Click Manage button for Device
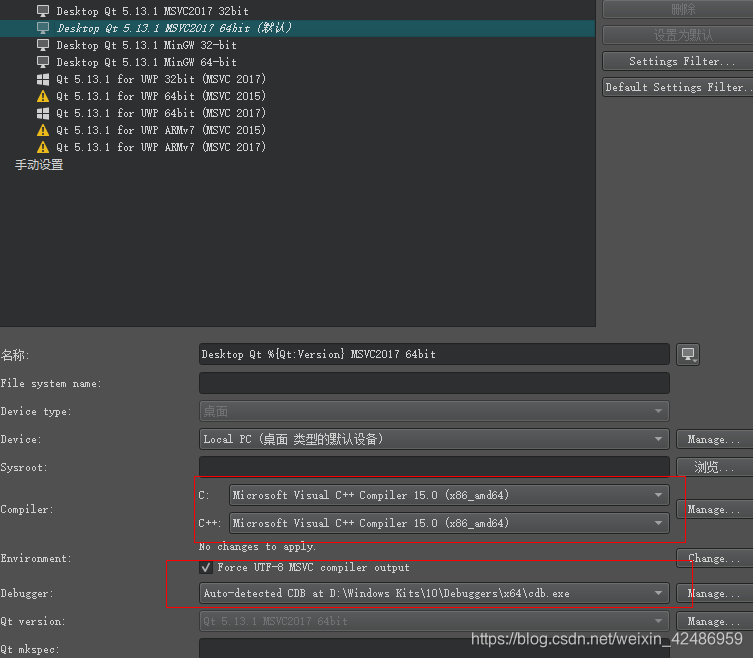 715,439
